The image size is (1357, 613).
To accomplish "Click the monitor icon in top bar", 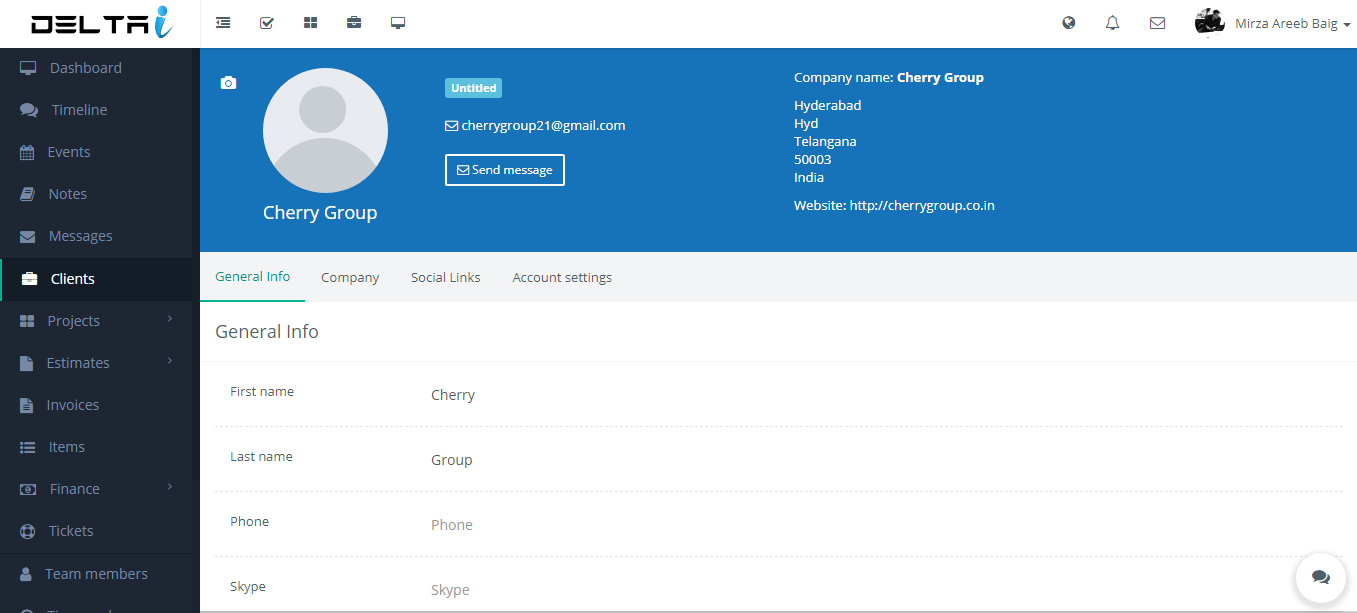I will click(x=398, y=23).
